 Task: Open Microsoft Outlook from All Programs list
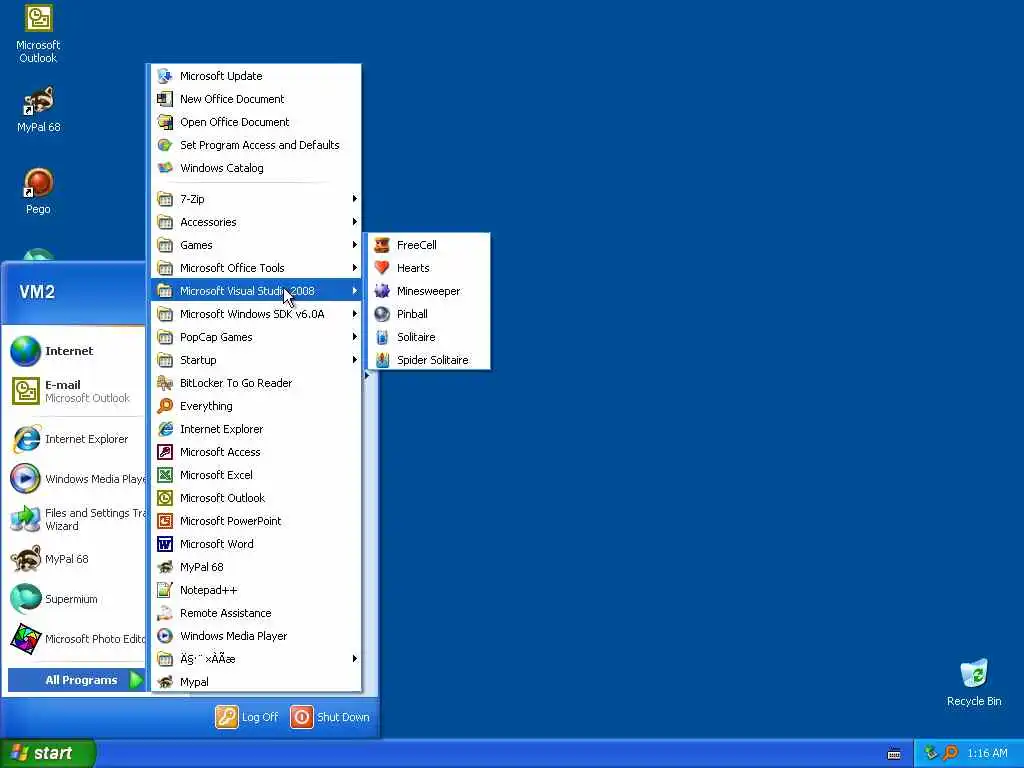click(x=256, y=498)
